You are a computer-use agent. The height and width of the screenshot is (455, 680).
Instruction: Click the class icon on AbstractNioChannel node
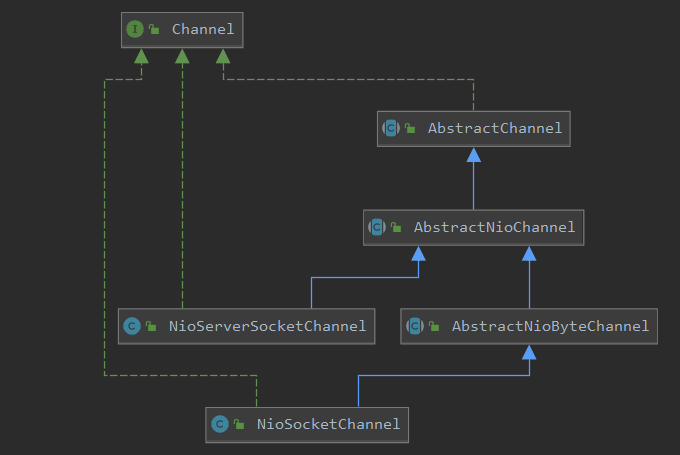tap(377, 227)
